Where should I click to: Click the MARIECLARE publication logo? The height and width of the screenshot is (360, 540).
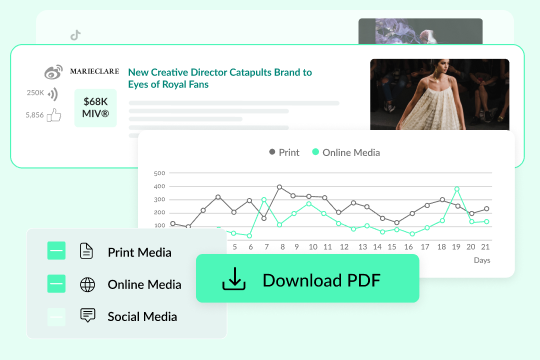94,71
